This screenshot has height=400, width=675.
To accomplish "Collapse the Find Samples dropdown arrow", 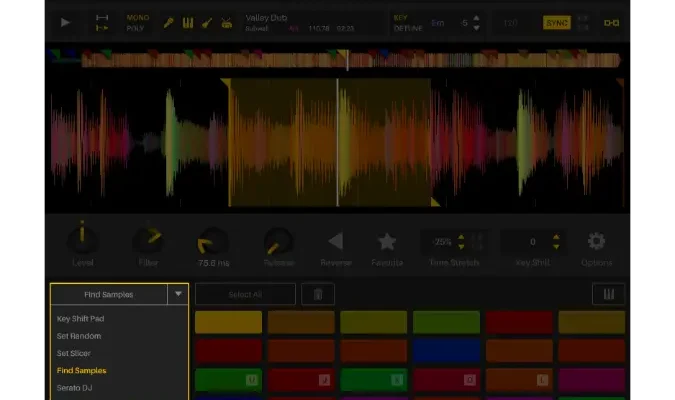I will coord(177,294).
